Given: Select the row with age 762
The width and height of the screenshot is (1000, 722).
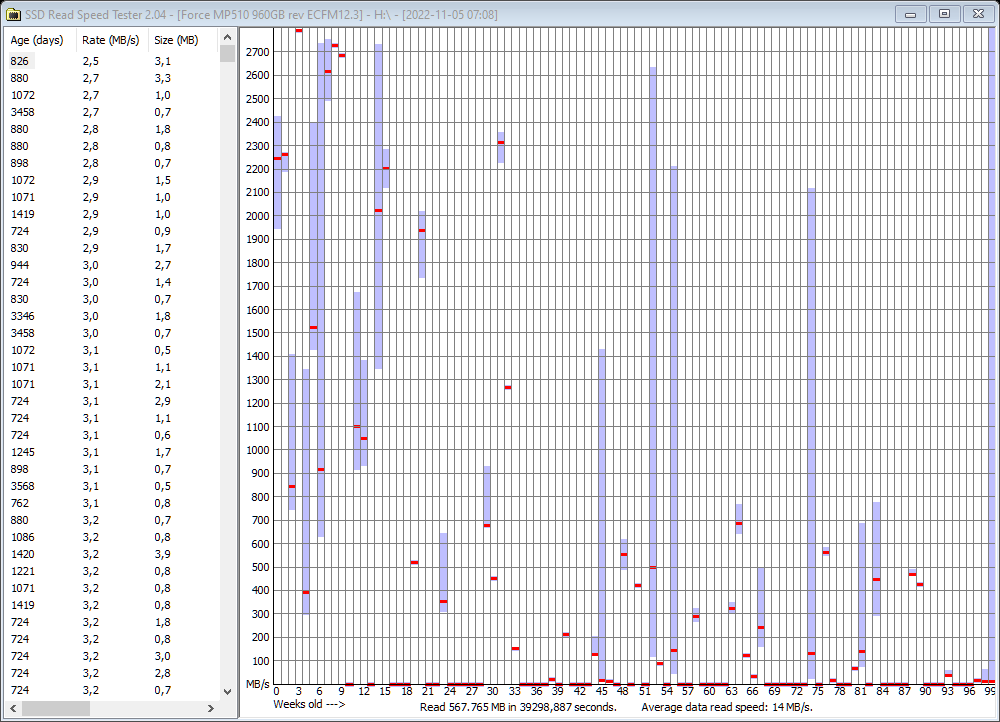Looking at the screenshot, I should pos(112,503).
